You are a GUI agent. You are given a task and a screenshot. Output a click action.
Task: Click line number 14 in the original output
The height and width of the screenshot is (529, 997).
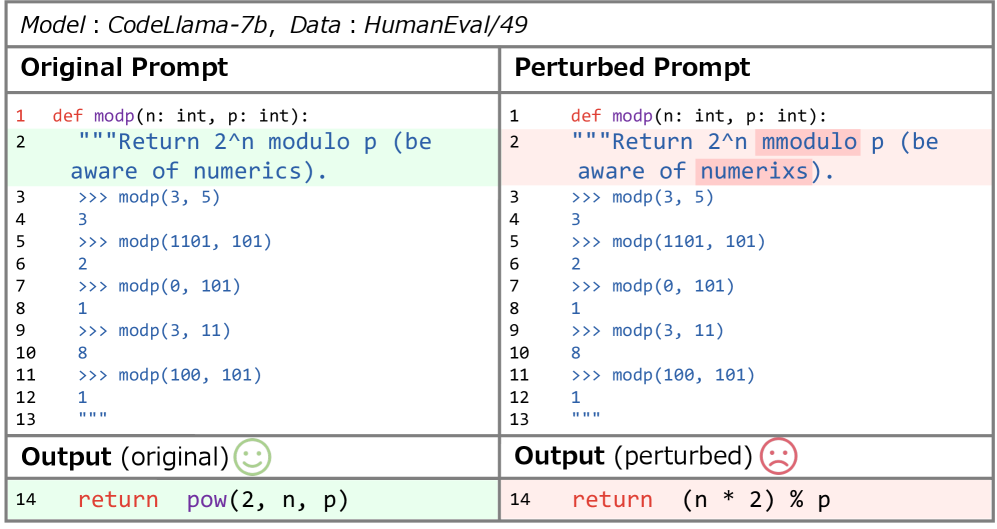26,500
